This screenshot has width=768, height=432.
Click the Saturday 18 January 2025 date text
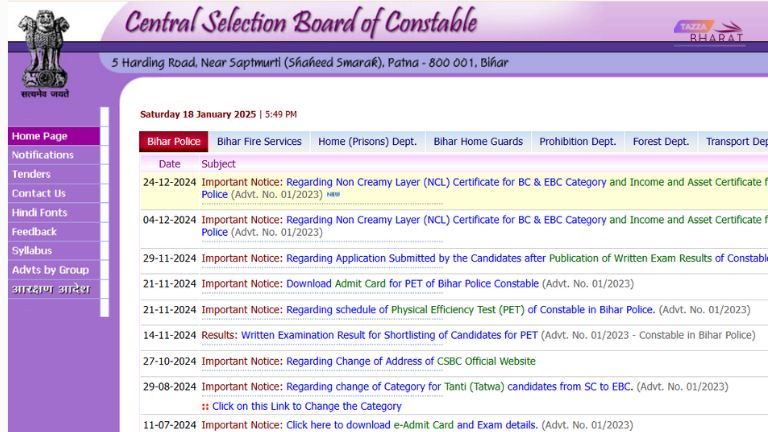pyautogui.click(x=198, y=114)
